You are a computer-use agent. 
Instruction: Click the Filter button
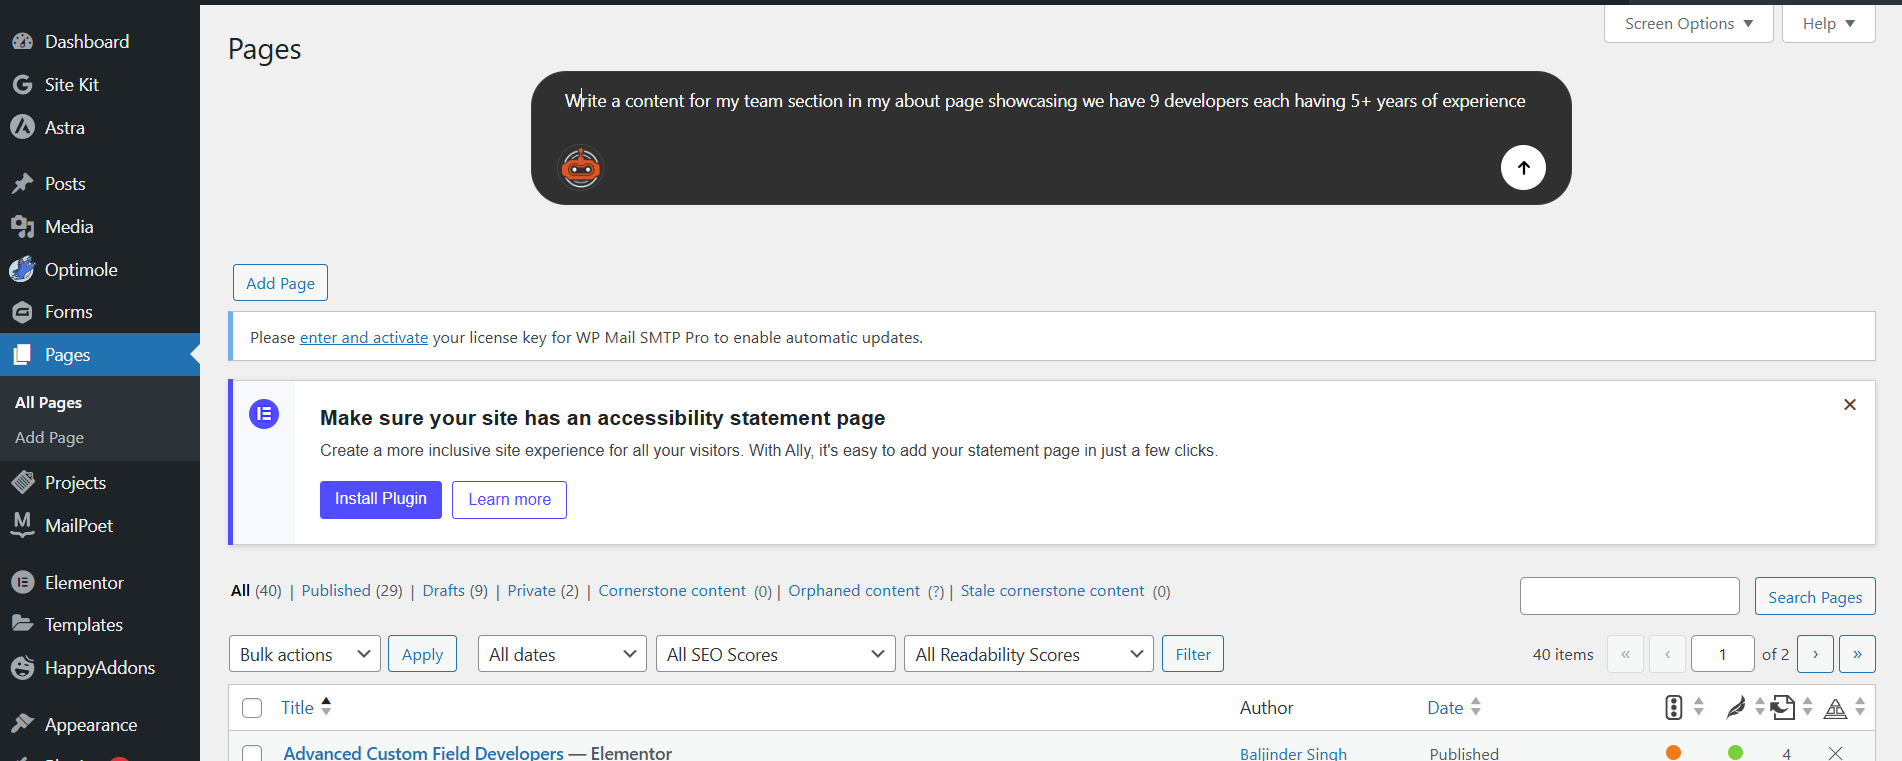click(x=1193, y=654)
